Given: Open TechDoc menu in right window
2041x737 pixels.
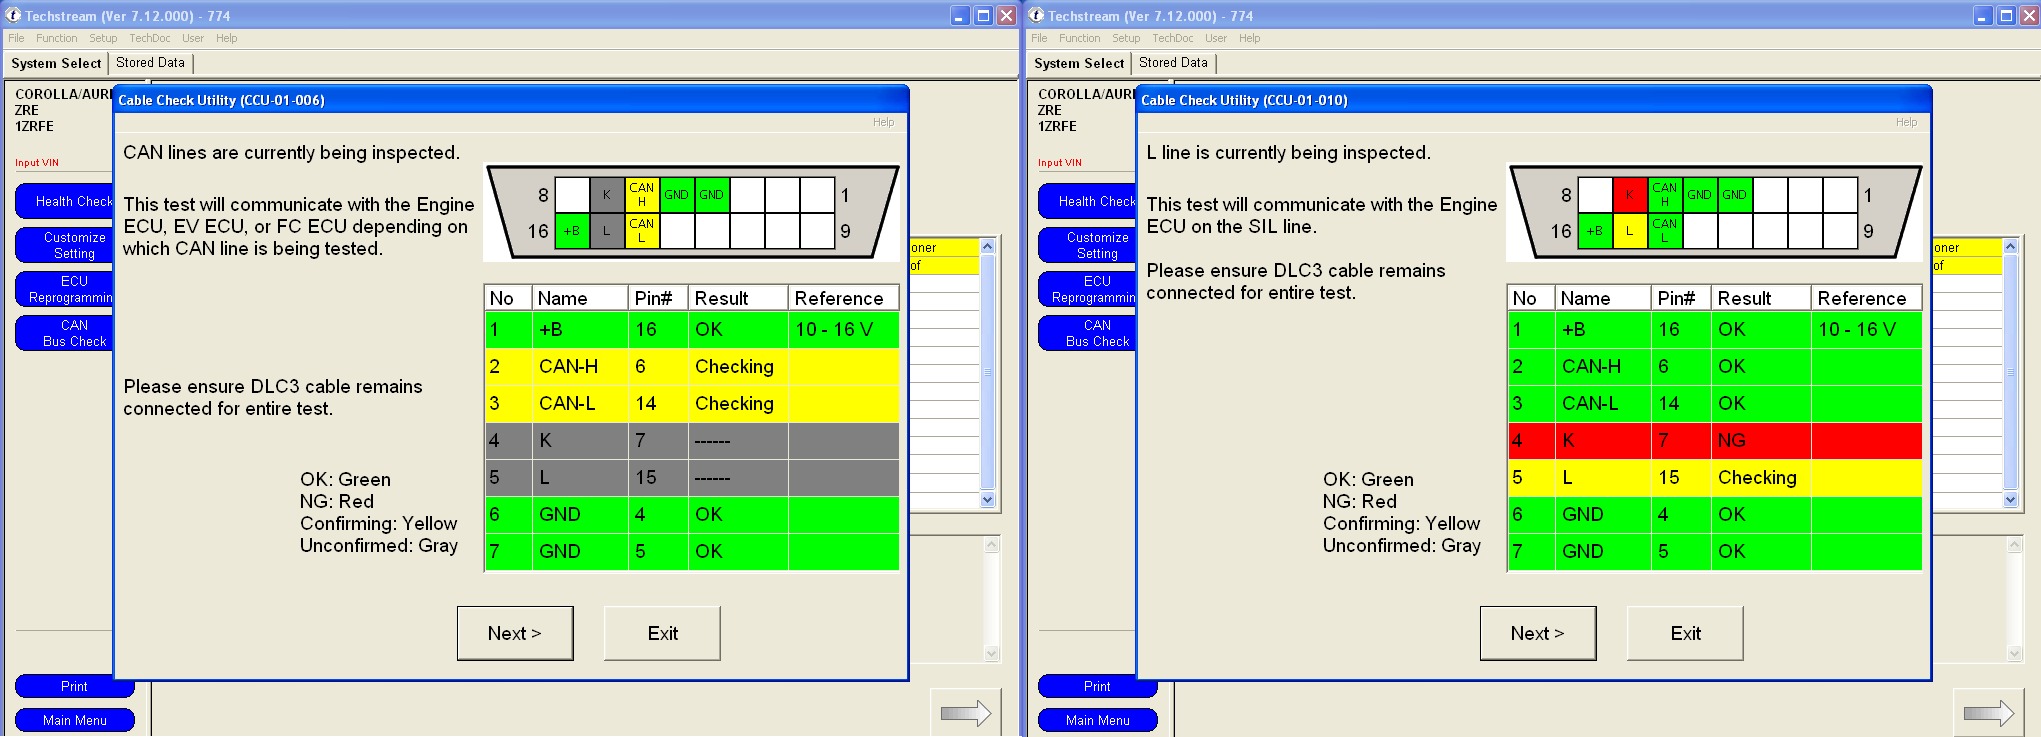Looking at the screenshot, I should [x=1172, y=38].
